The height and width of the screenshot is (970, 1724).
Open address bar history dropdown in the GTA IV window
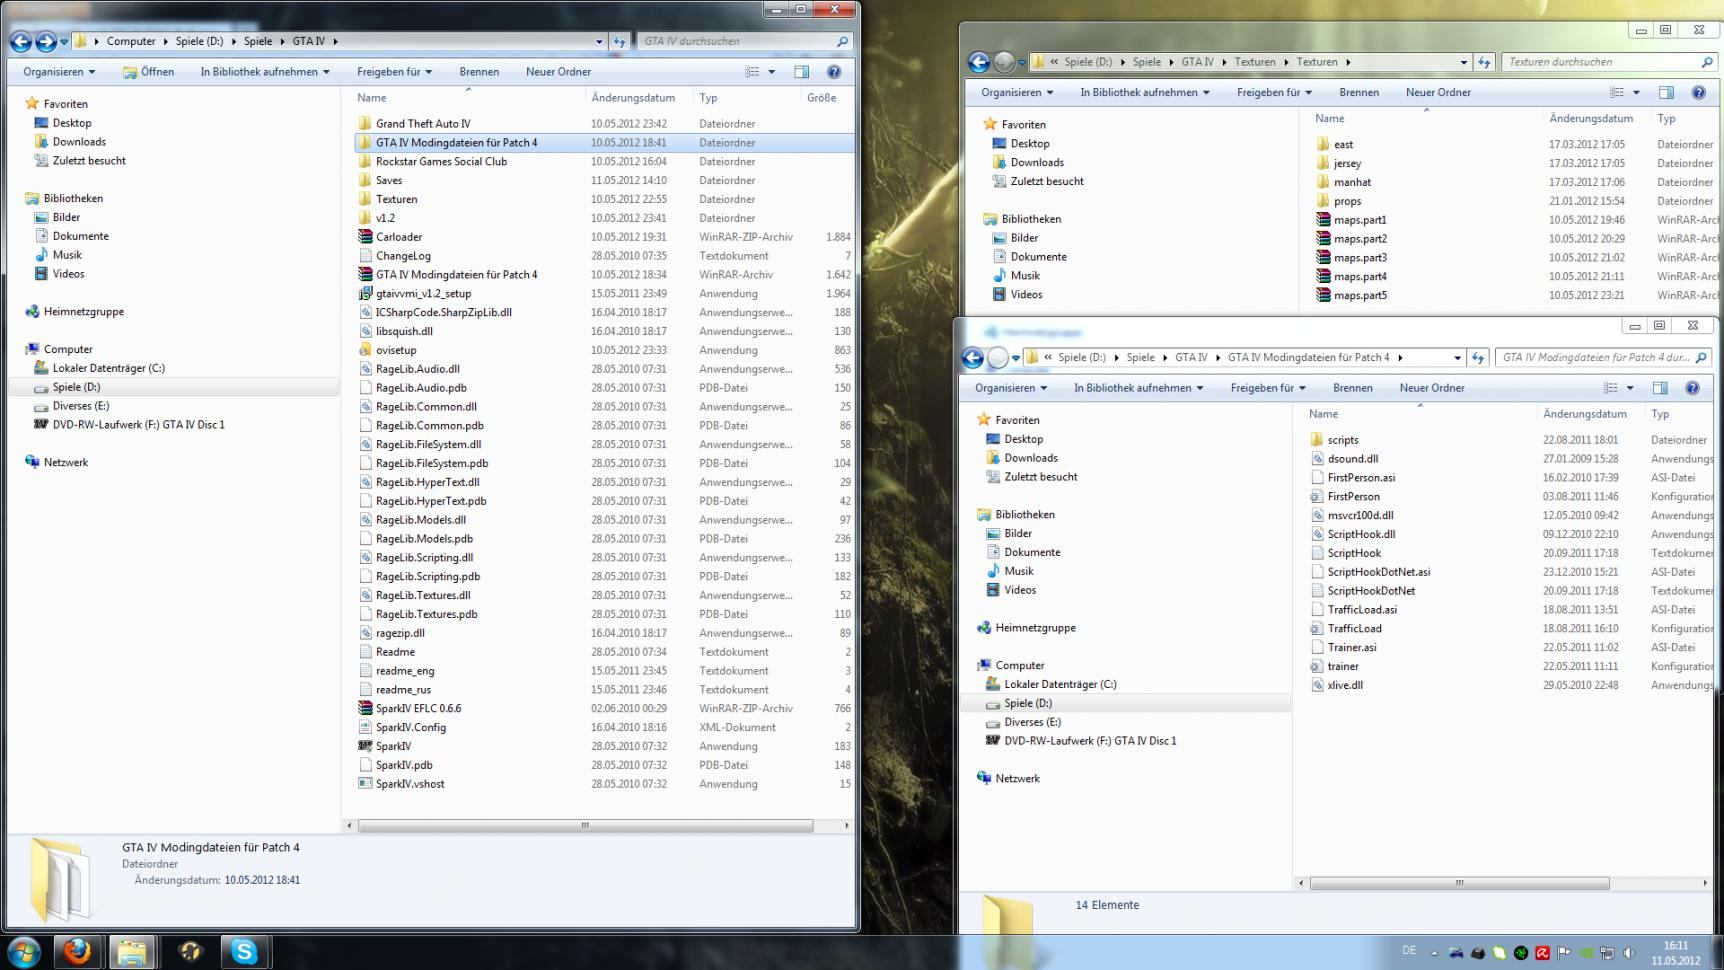tap(599, 41)
